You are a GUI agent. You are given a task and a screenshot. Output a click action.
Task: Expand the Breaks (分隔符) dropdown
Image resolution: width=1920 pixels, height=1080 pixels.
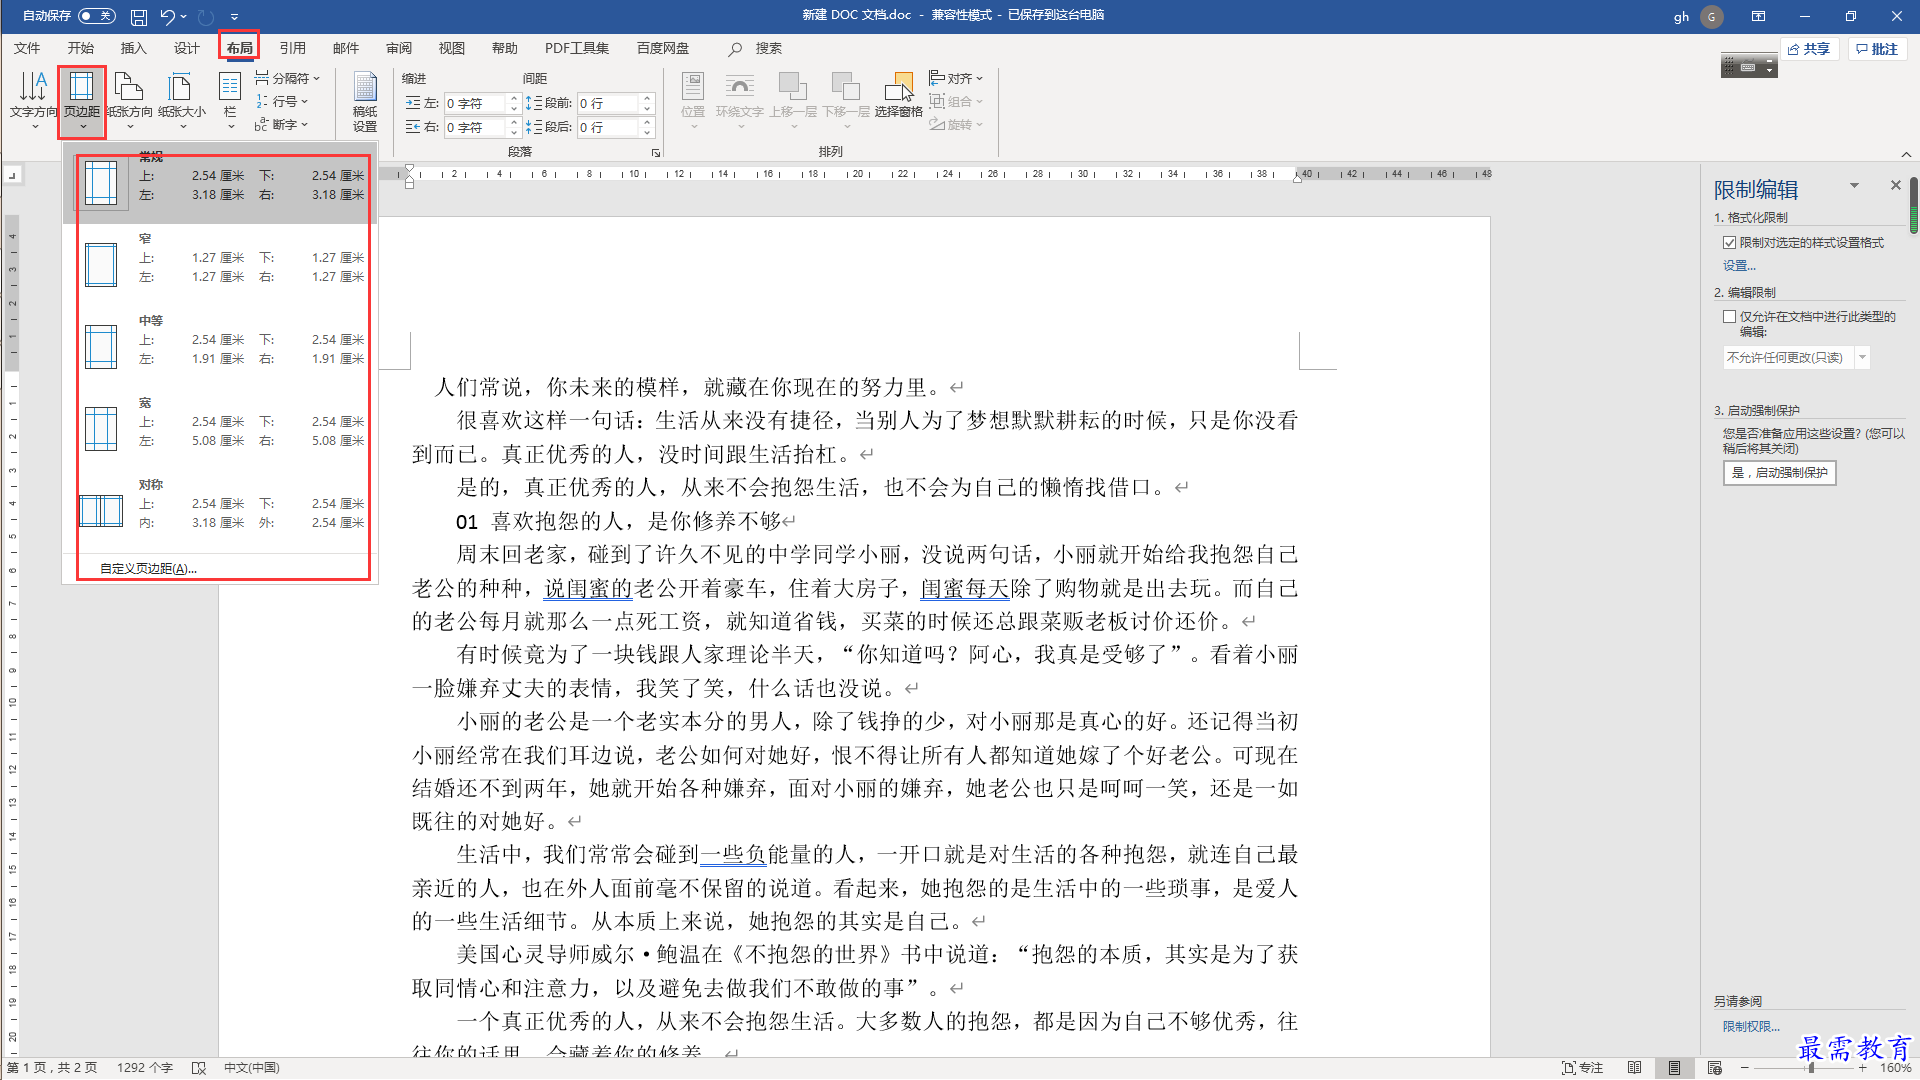[287, 78]
